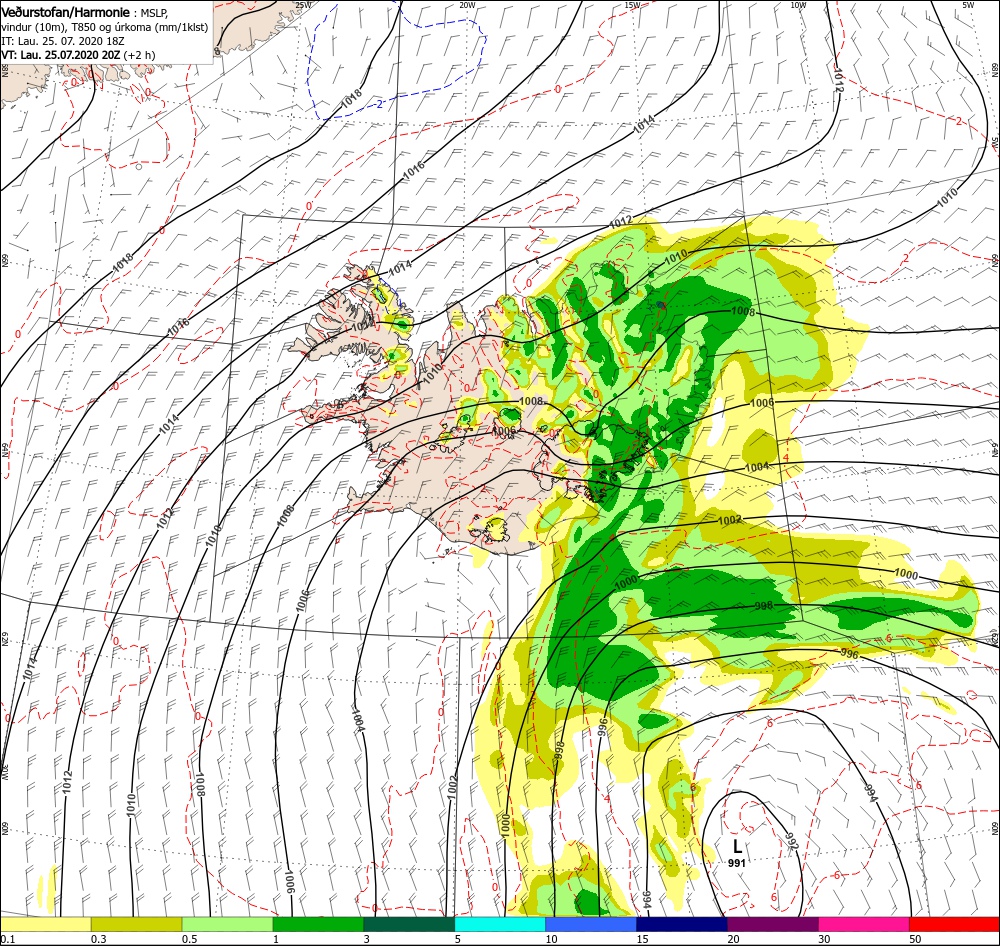Image resolution: width=1000 pixels, height=946 pixels.
Task: Click the 'L' low pressure marker
Action: pos(737,846)
